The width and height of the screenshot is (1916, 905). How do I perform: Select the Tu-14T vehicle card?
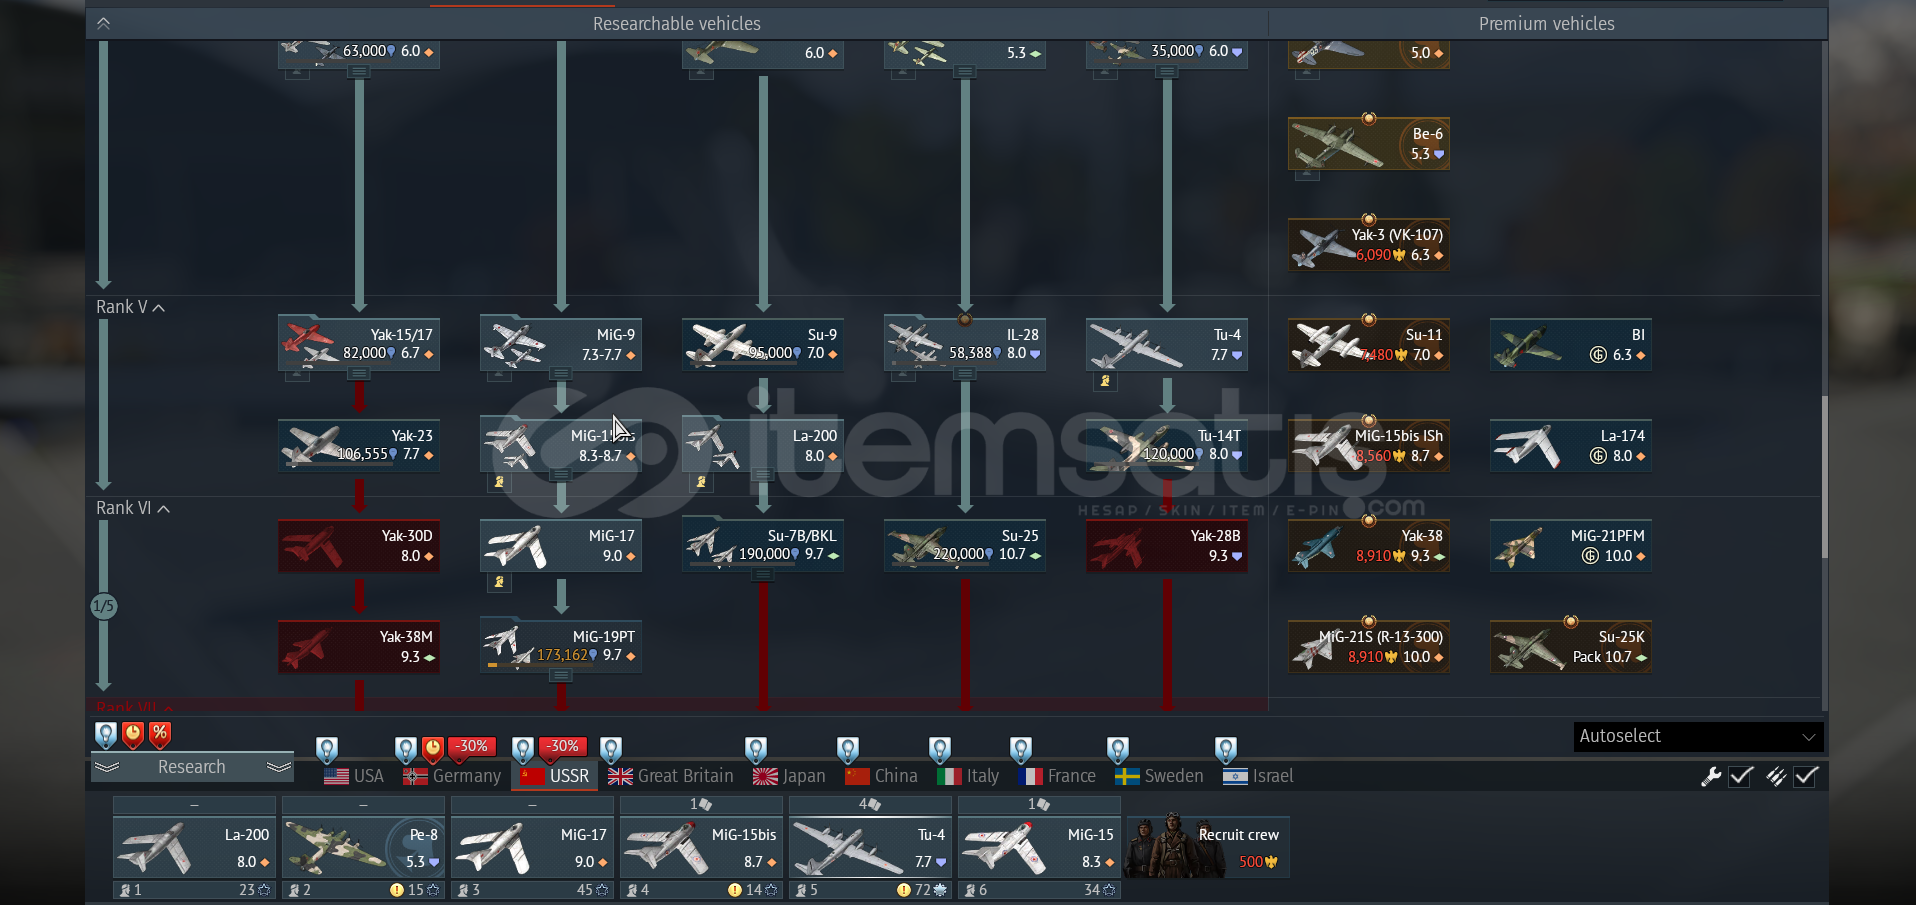[1167, 445]
